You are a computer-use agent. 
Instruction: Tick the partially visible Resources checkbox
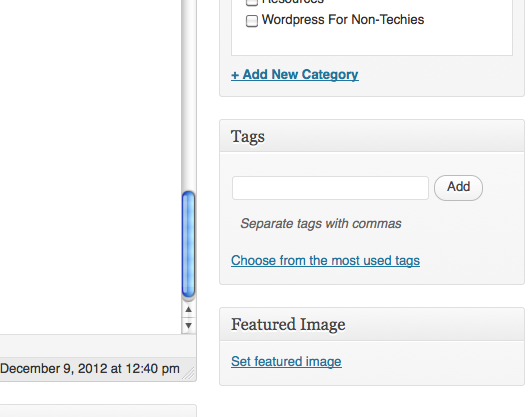[252, 2]
